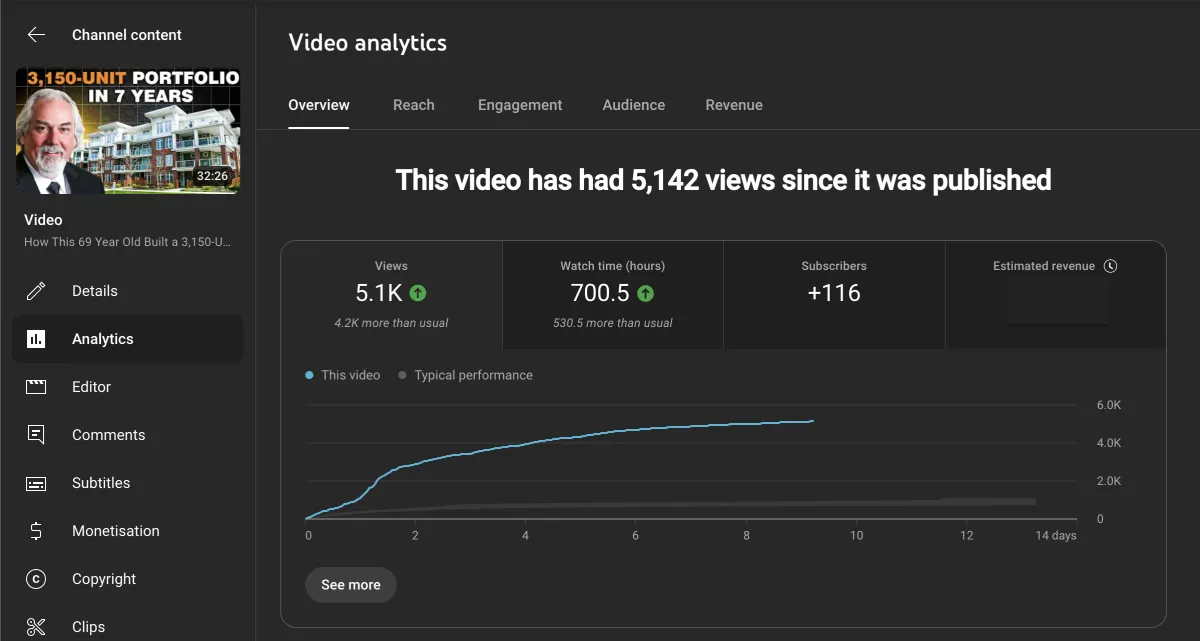
Task: Click the blue This video legend dot
Action: (x=309, y=376)
